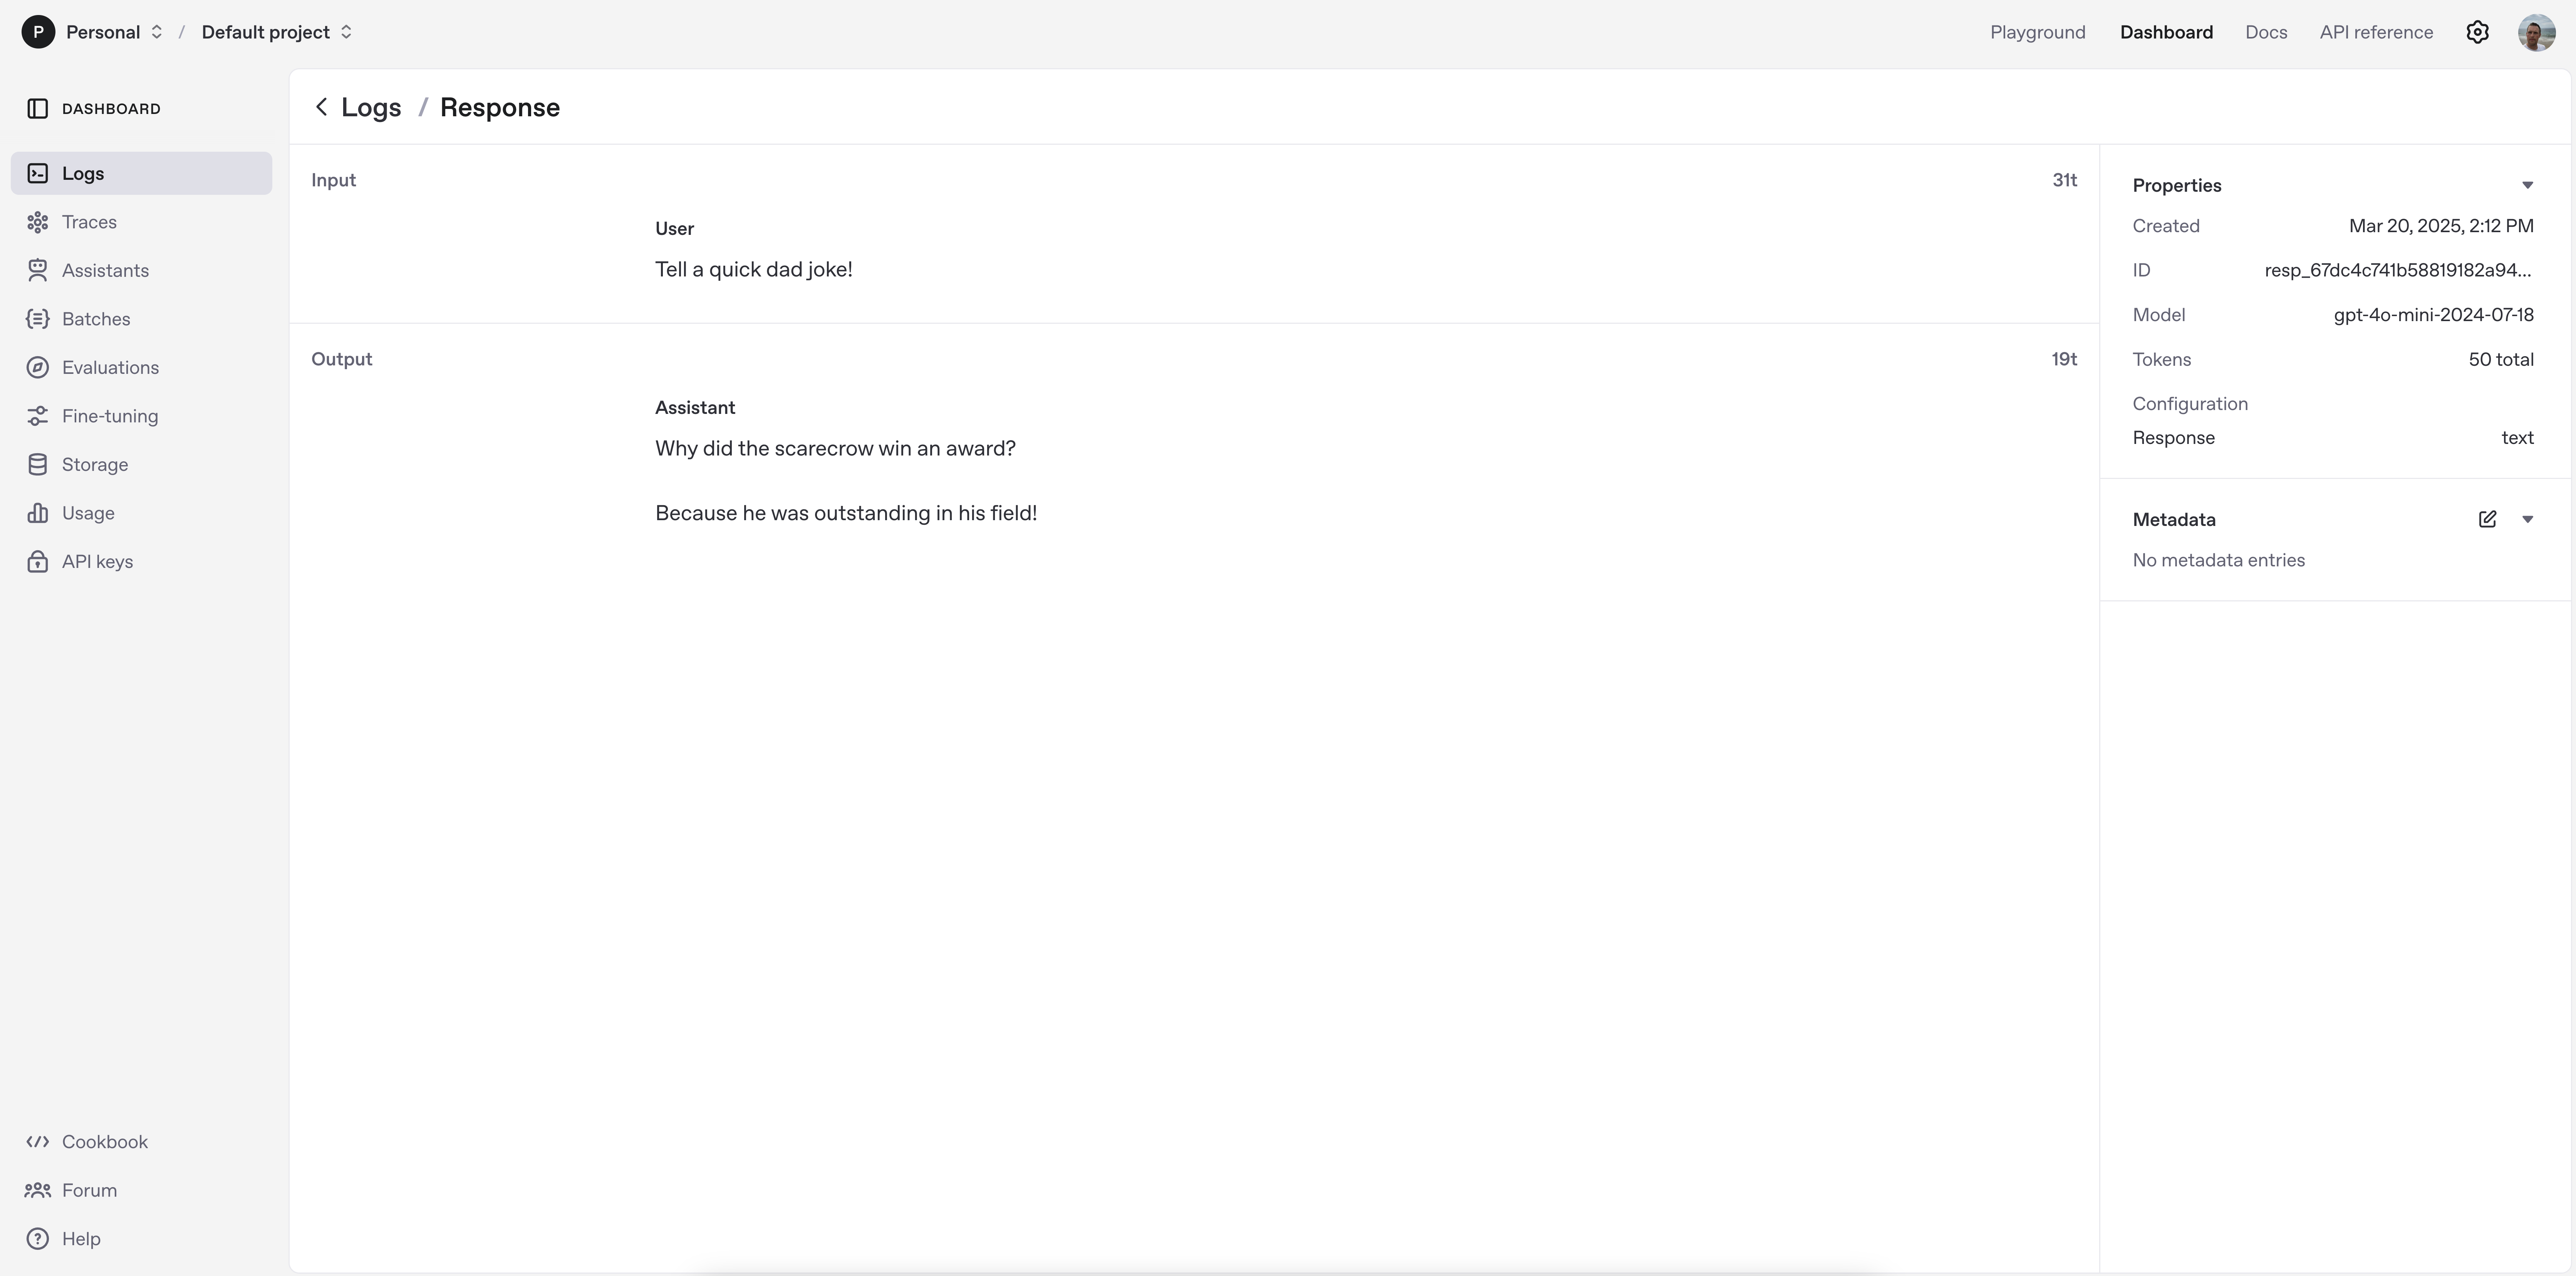Collapse the Properties section arrow
The image size is (2576, 1276).
2527,185
